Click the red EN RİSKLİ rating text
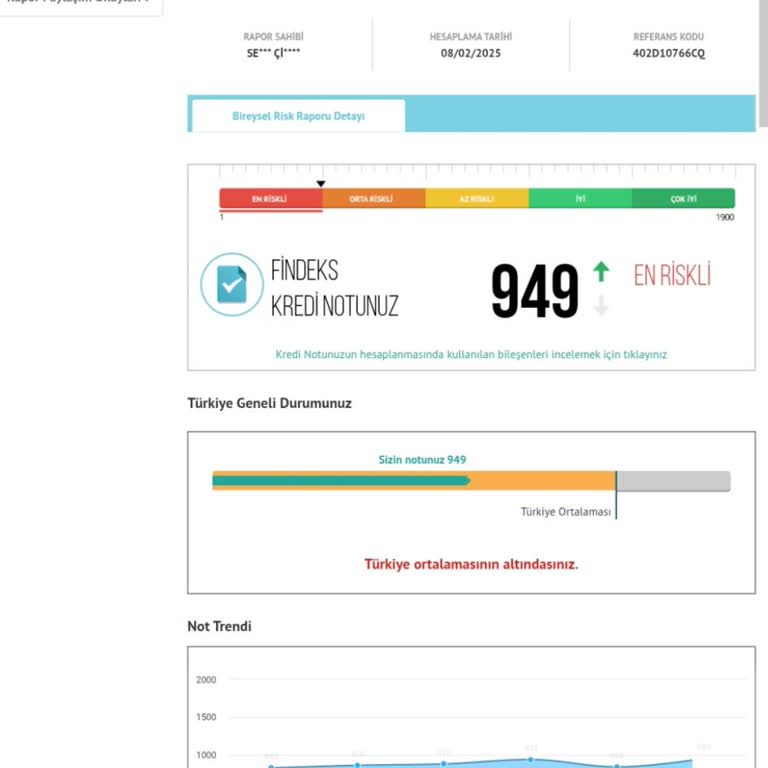This screenshot has height=768, width=768. tap(672, 275)
